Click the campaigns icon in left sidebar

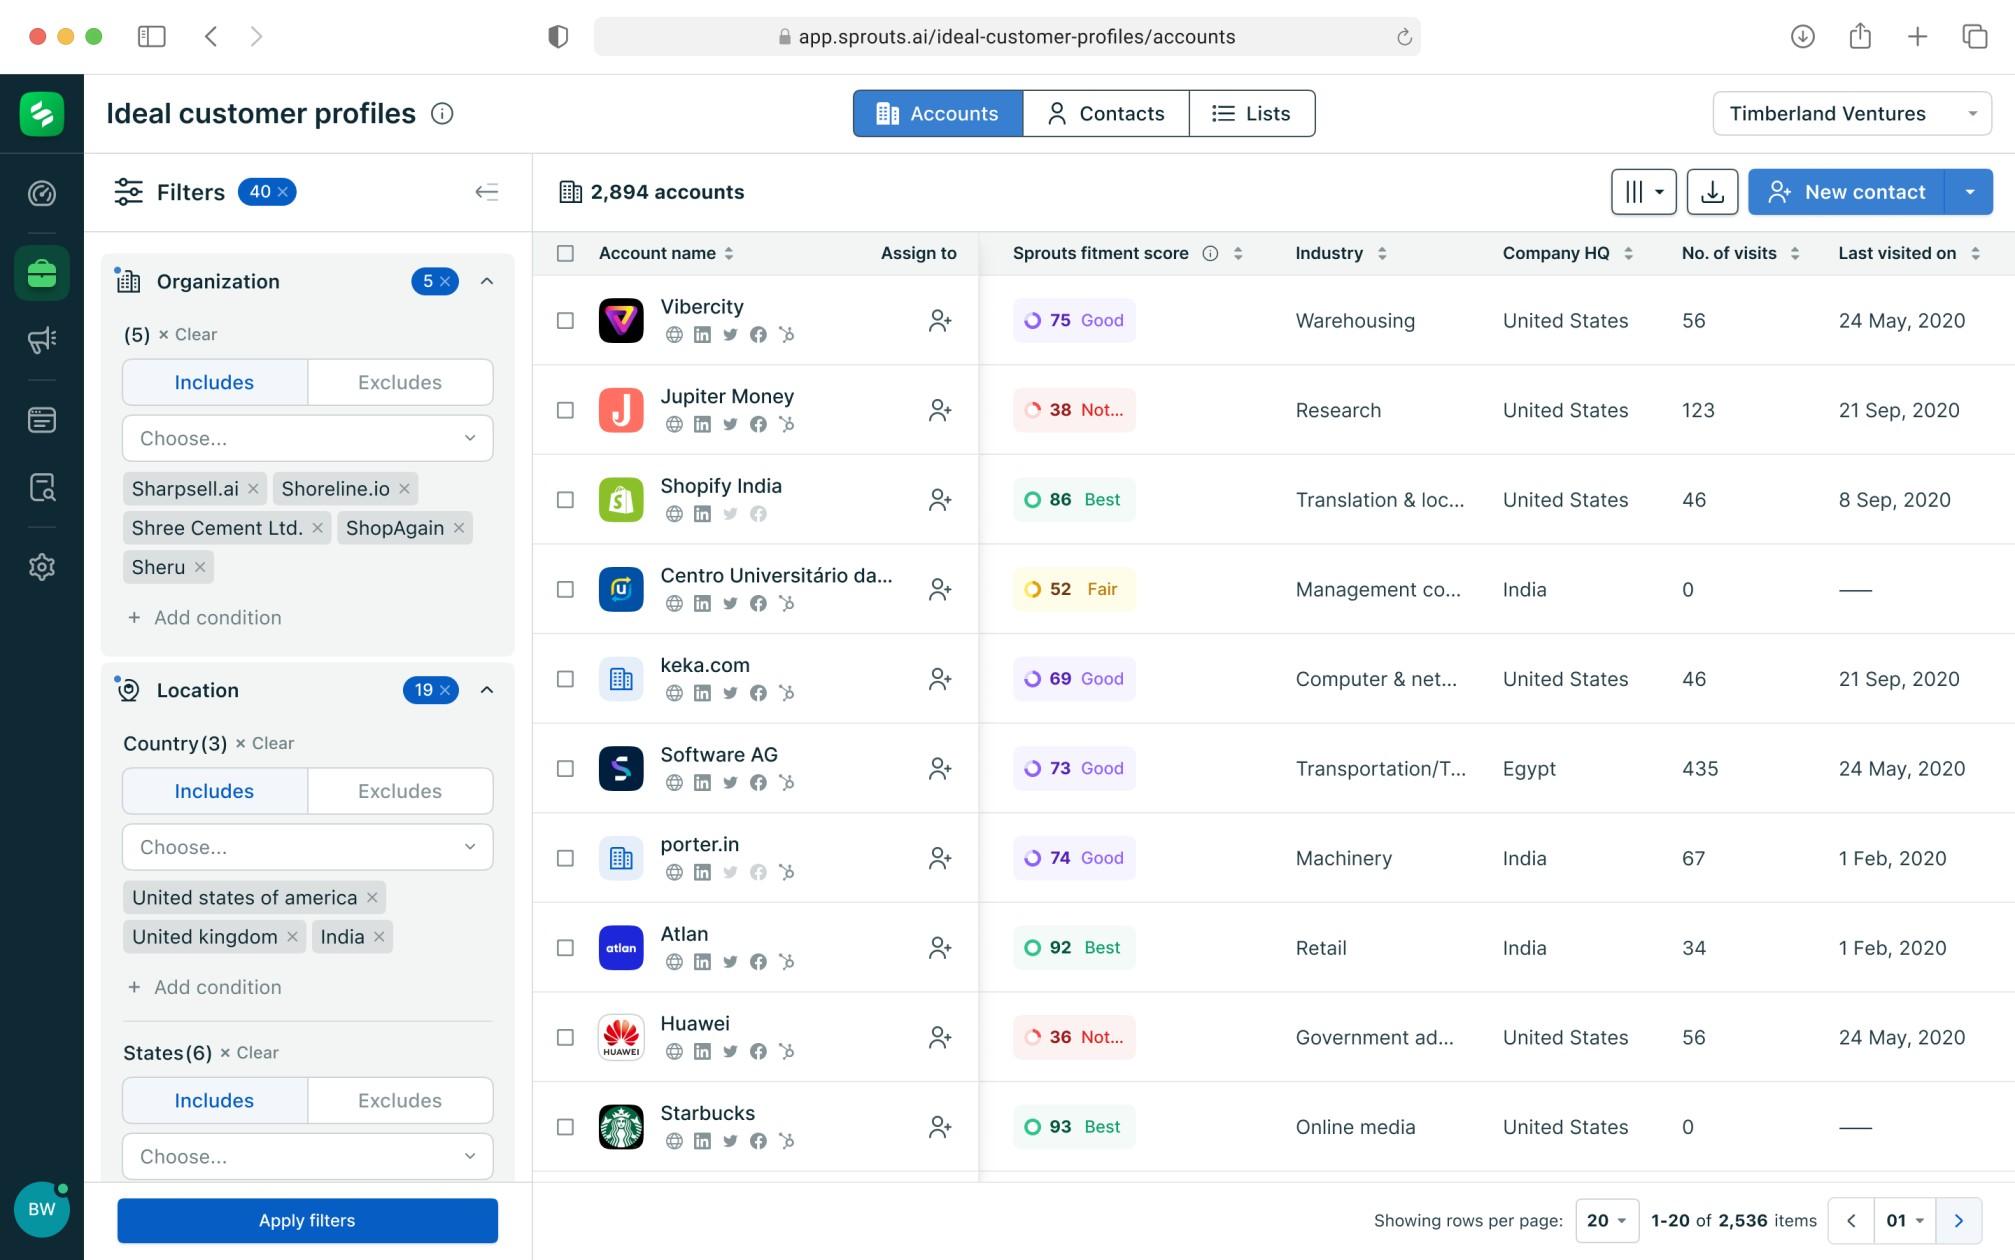click(42, 338)
